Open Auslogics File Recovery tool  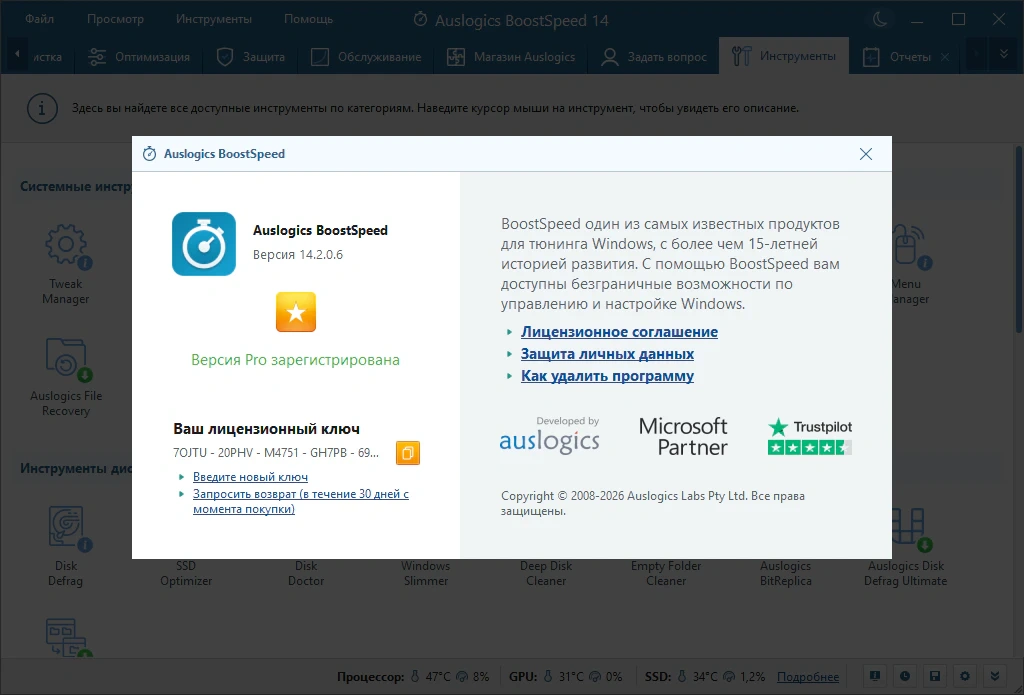(x=66, y=377)
